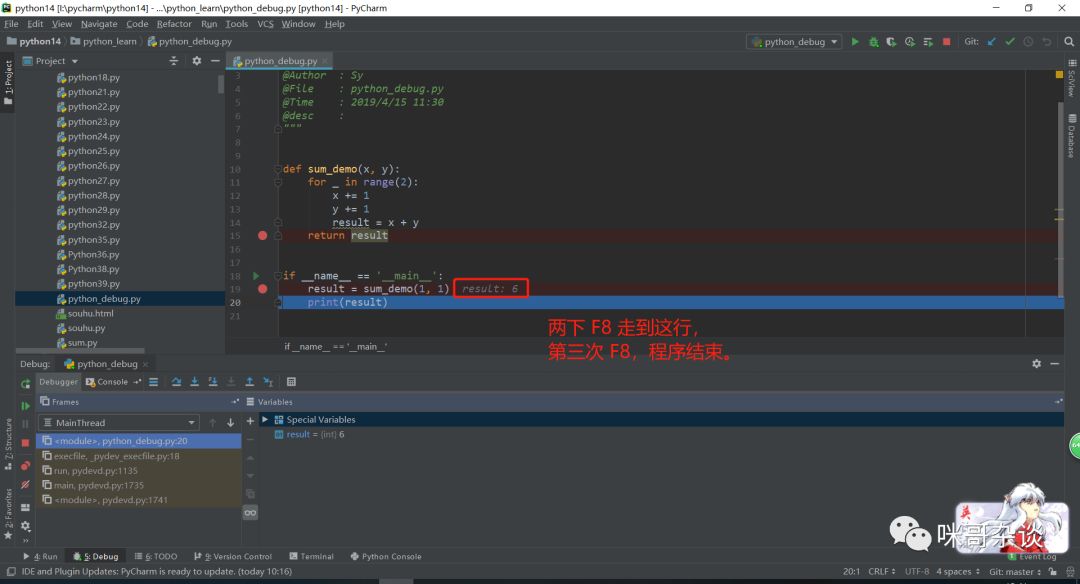The width and height of the screenshot is (1080, 584).
Task: Revert changes with the Git undo arrow
Action: click(x=1047, y=41)
